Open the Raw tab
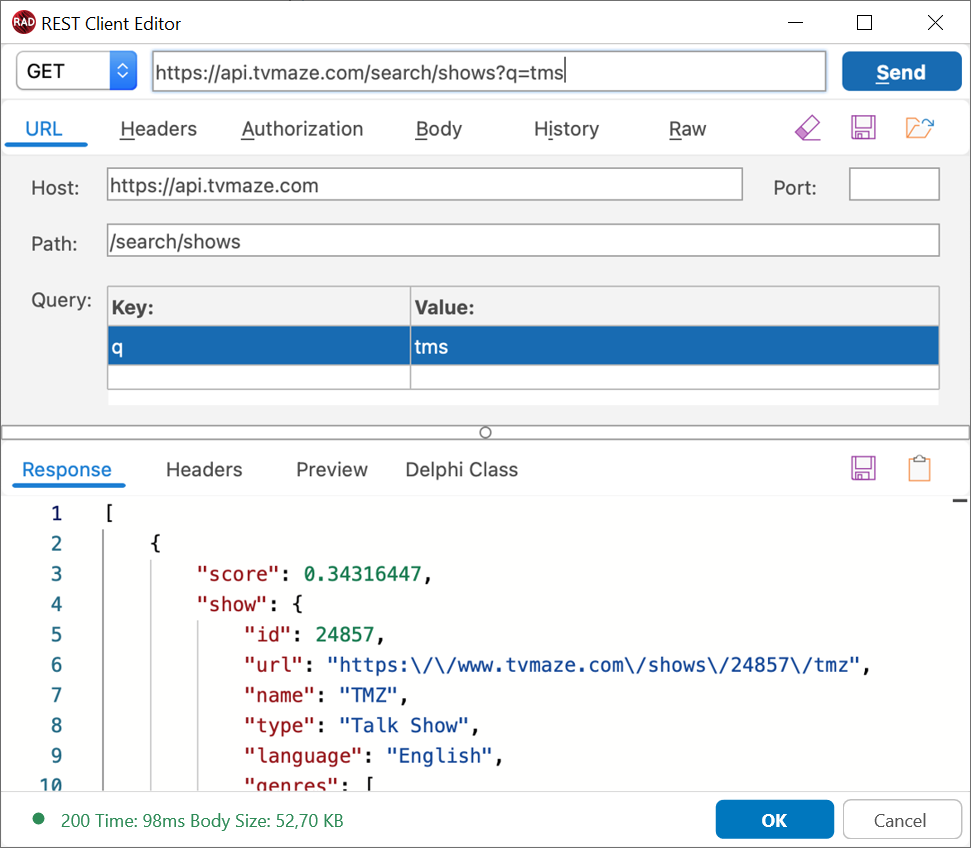Screen dimensions: 971x848 click(687, 128)
